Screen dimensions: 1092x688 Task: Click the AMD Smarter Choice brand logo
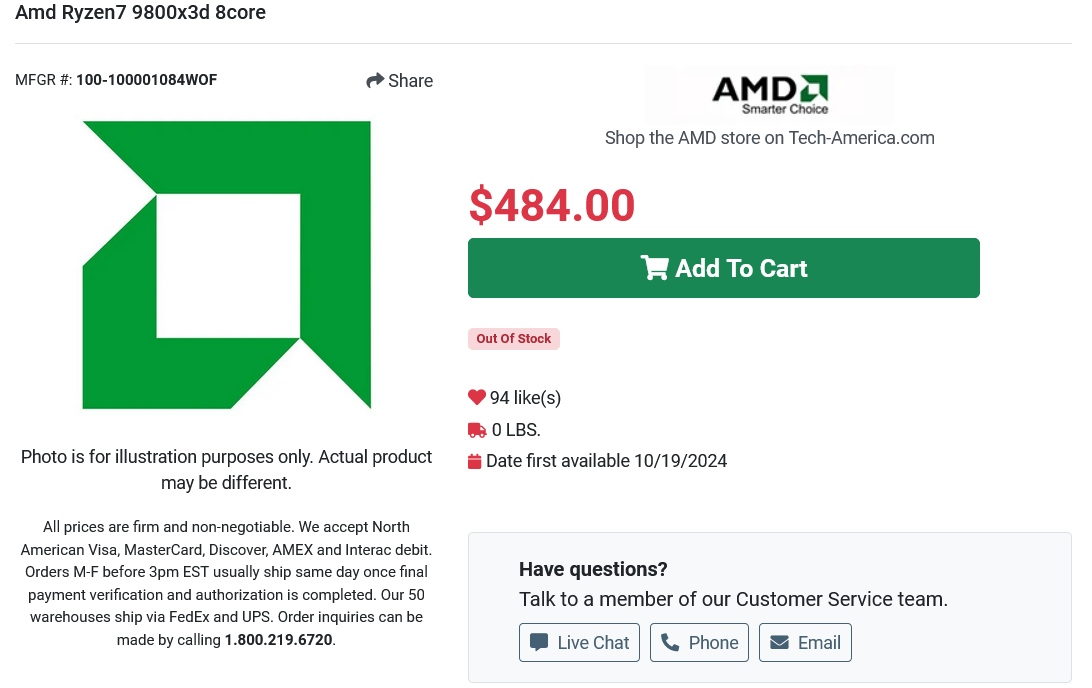point(770,94)
